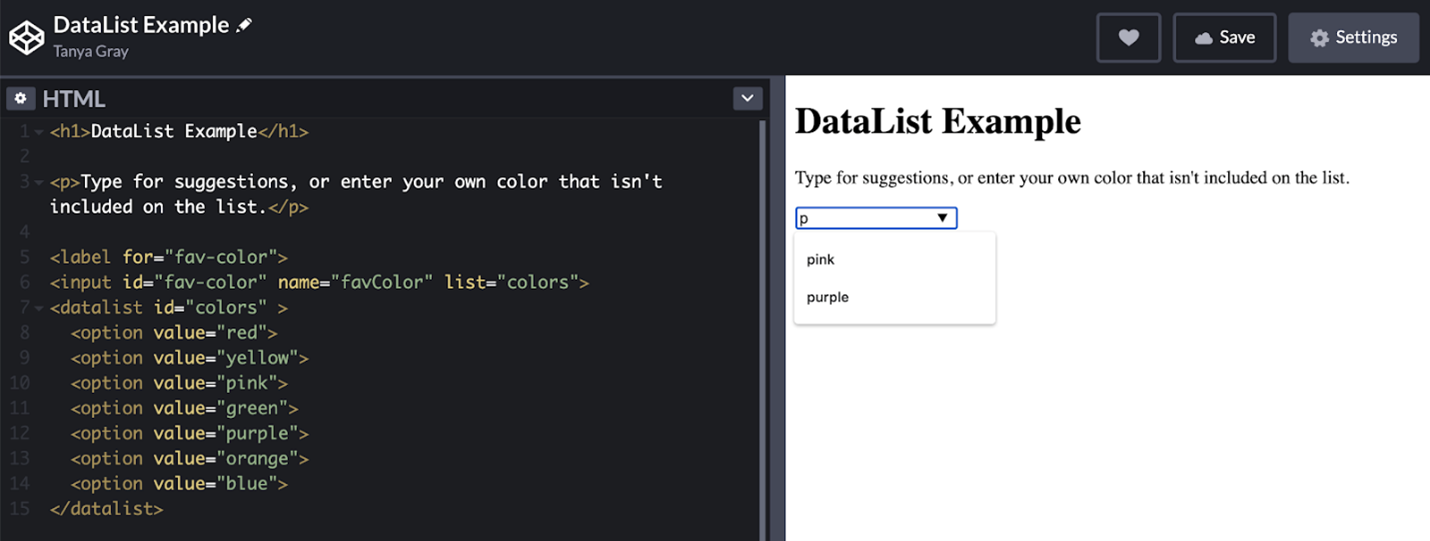Open author Tanya Gray's profile

coord(91,51)
